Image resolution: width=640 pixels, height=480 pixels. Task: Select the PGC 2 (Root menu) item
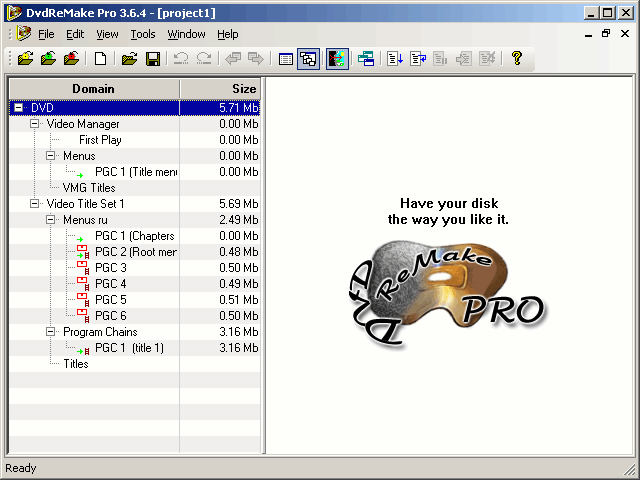(x=136, y=252)
